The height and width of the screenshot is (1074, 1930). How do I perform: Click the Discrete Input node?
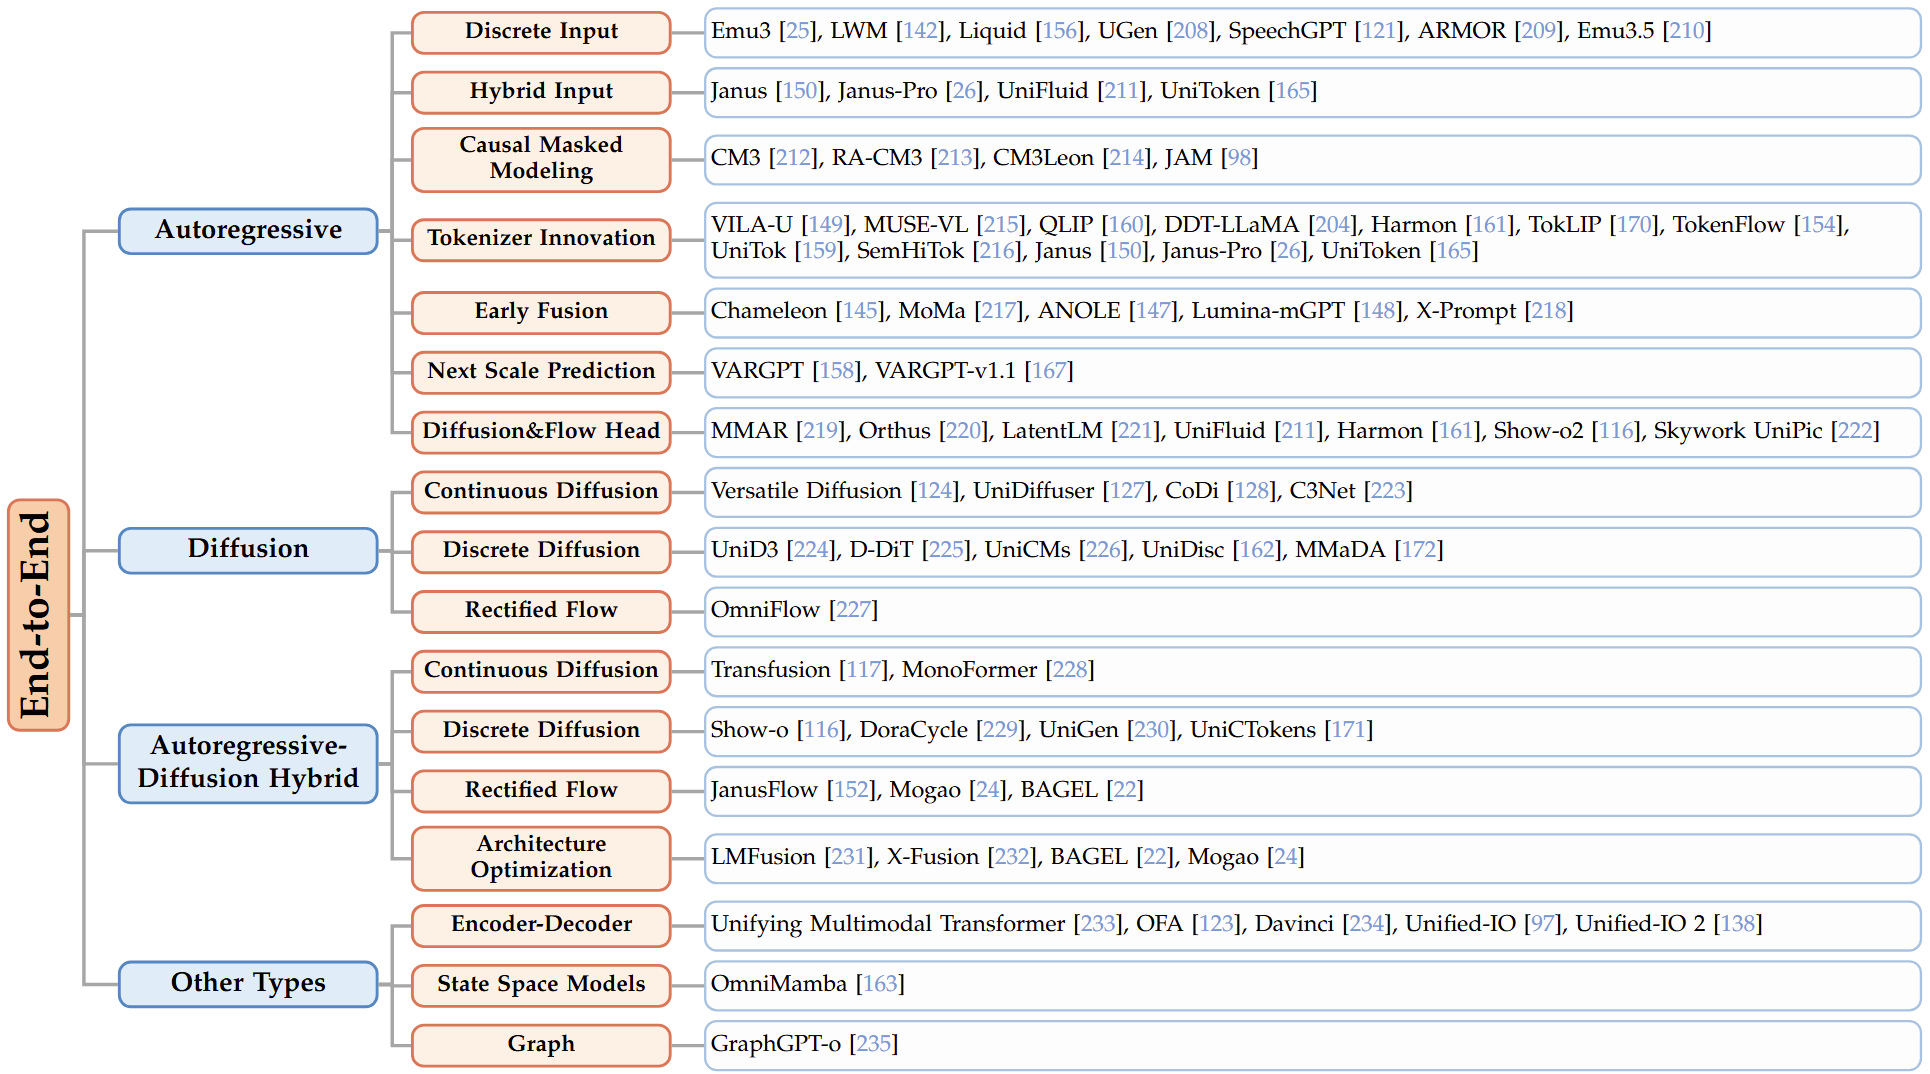pos(540,32)
